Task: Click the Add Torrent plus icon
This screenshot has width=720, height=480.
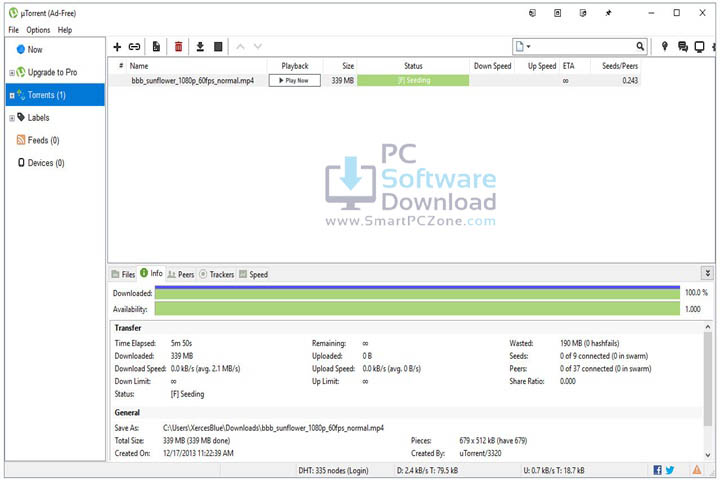Action: [x=117, y=47]
